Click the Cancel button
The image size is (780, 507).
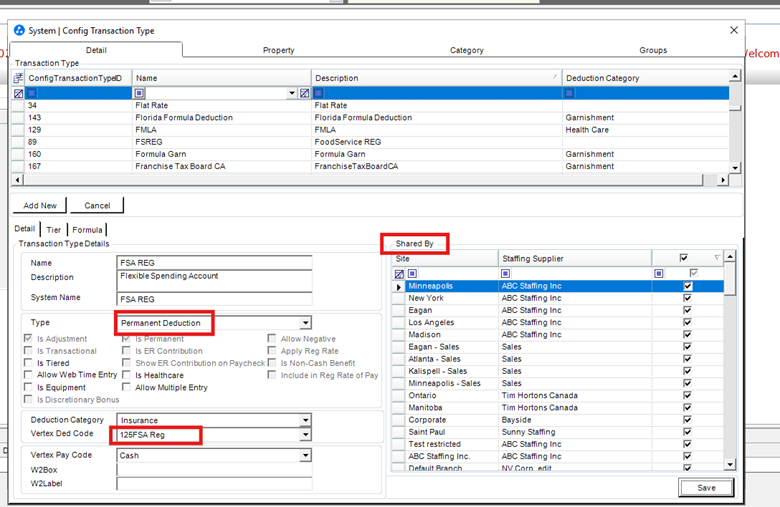(x=97, y=205)
